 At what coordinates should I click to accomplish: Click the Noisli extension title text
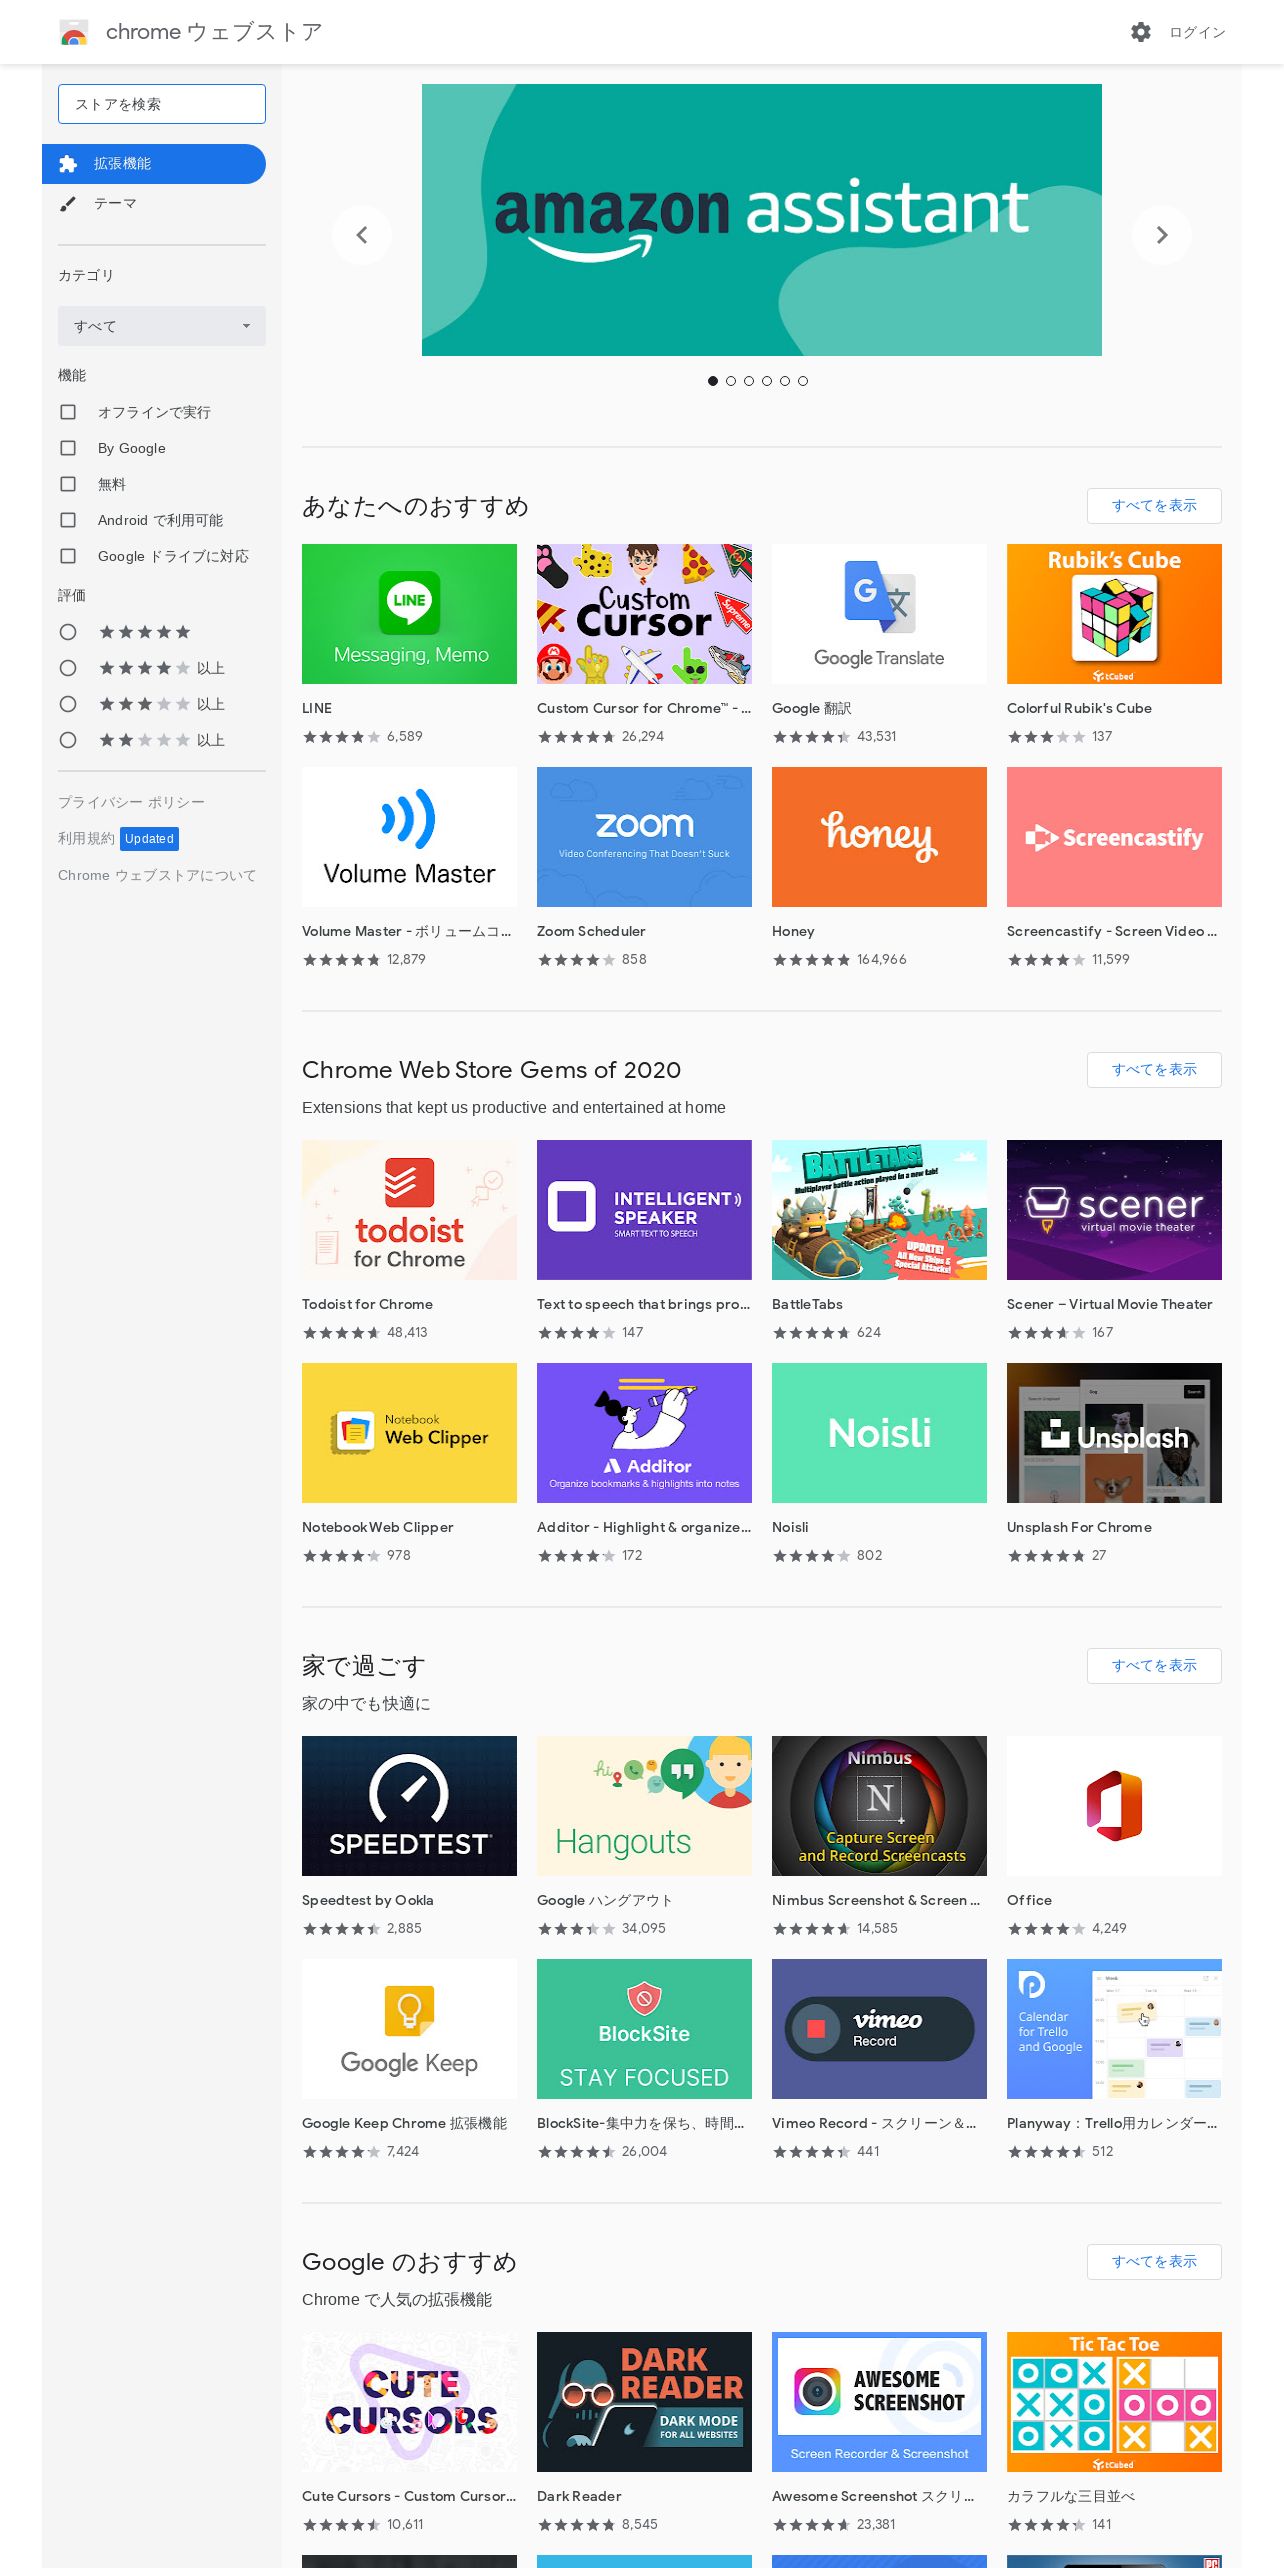coord(790,1527)
